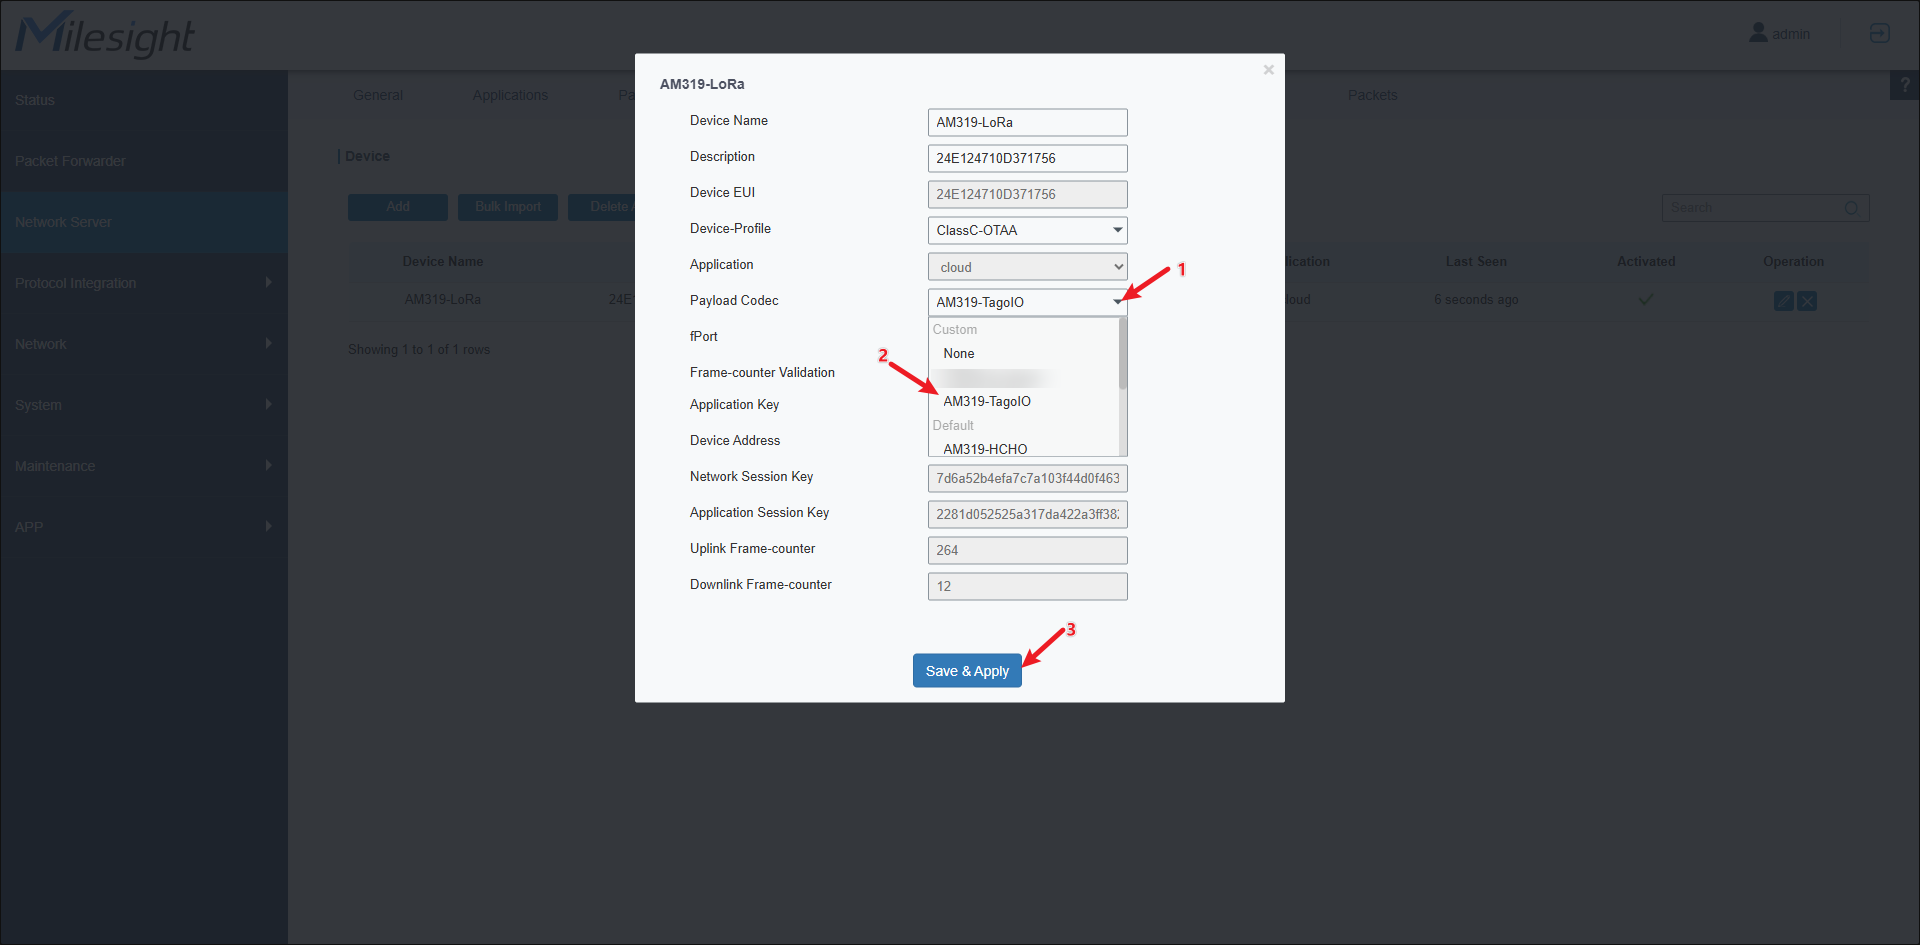Viewport: 1920px width, 945px height.
Task: Click Save & Apply button
Action: pos(967,671)
